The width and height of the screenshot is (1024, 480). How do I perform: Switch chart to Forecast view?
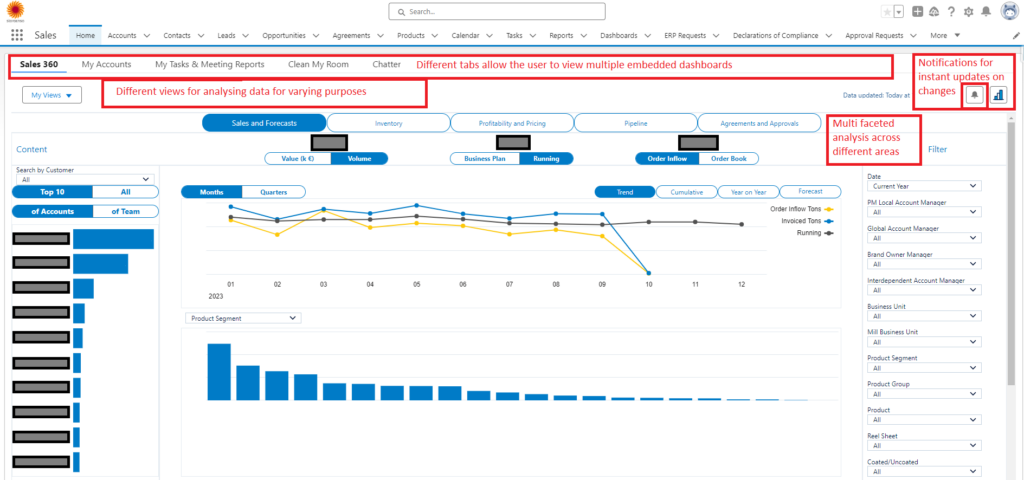click(810, 192)
